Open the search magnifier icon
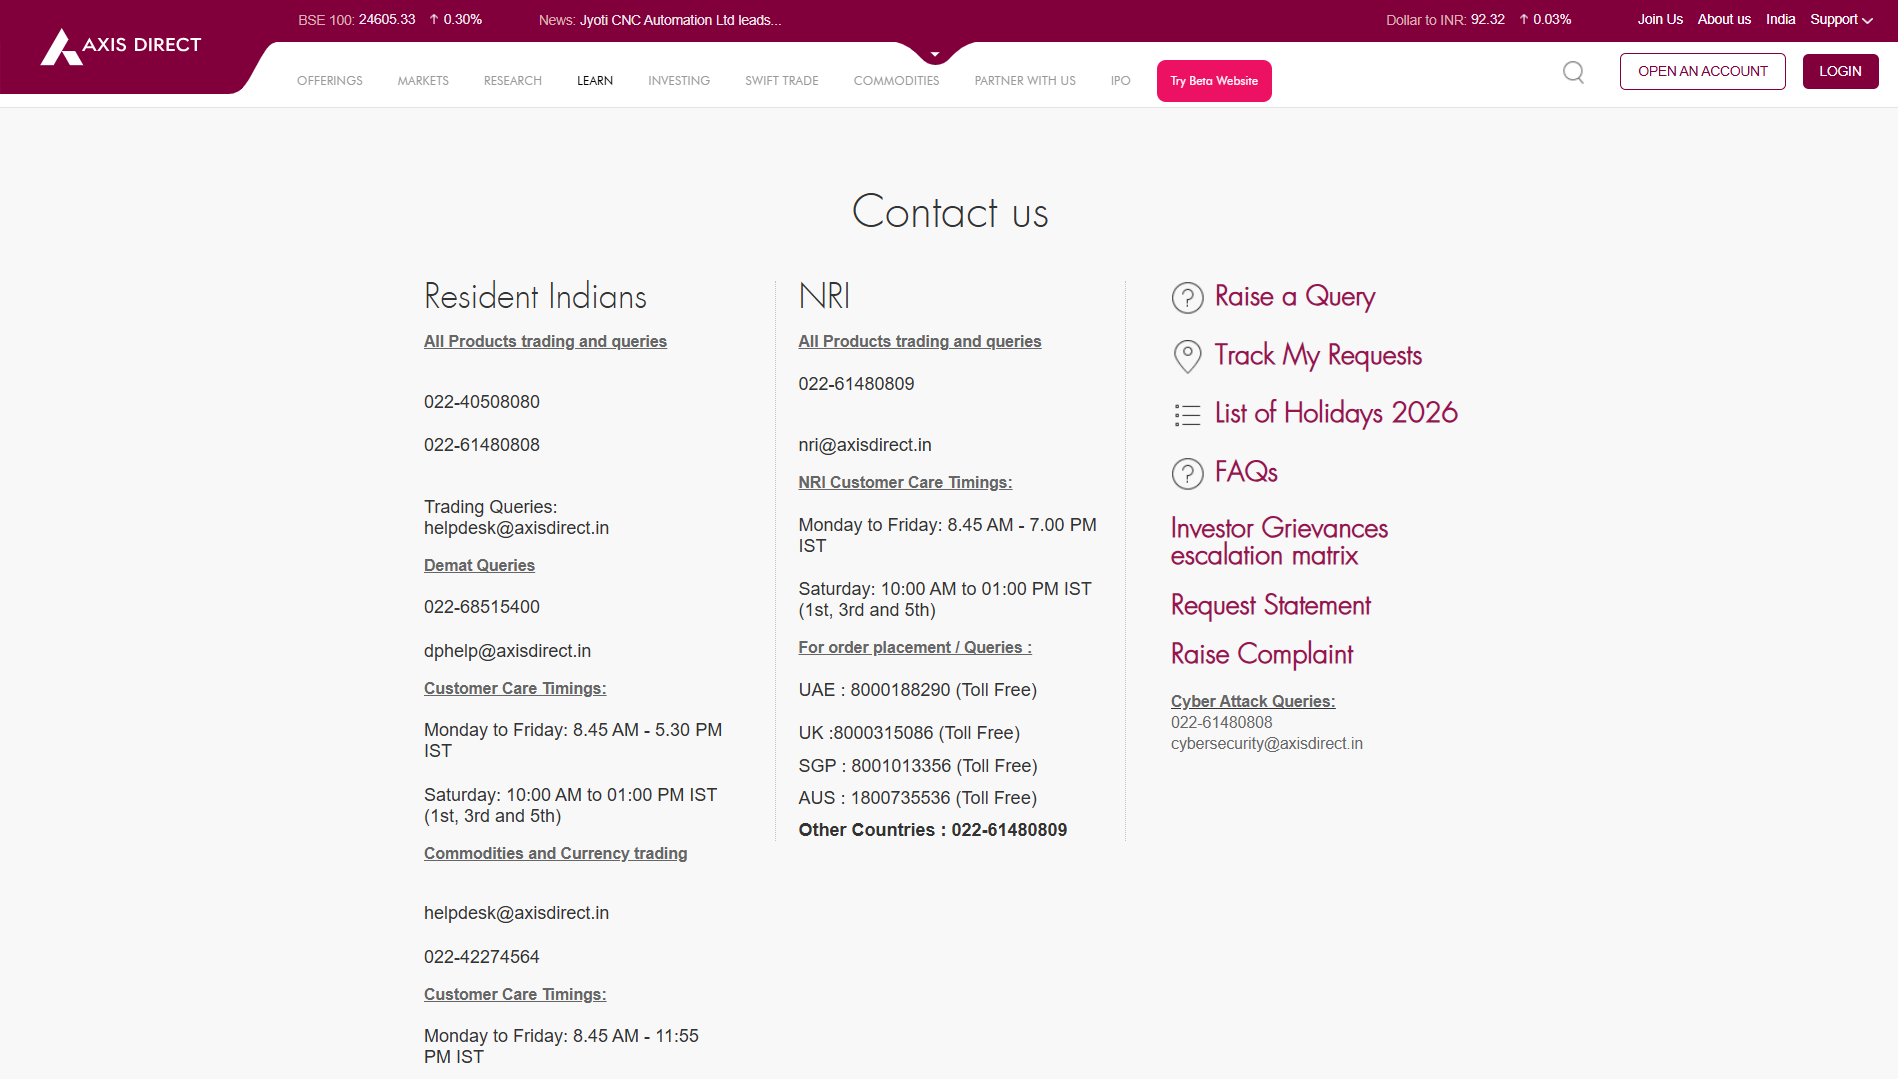The image size is (1898, 1079). (x=1573, y=72)
